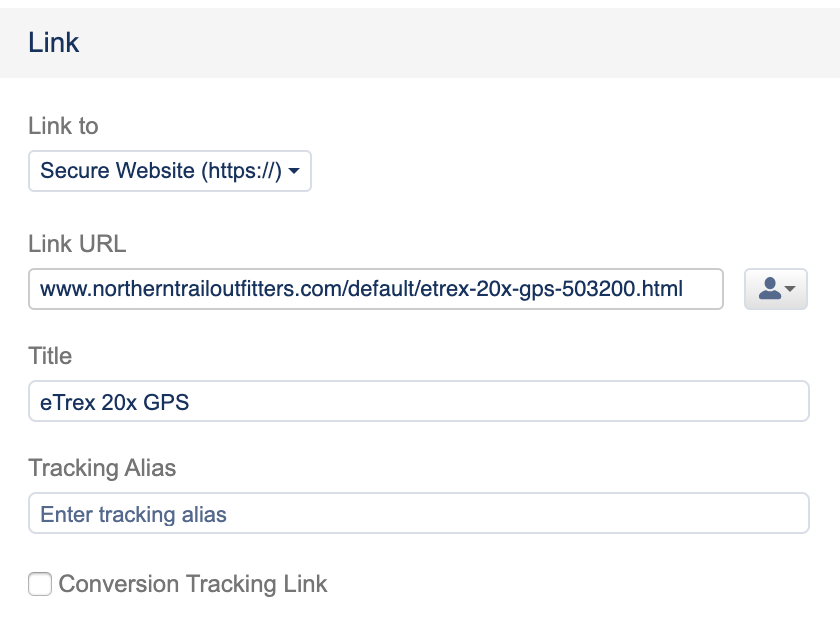Click the person silhouette glyph

pos(769,289)
